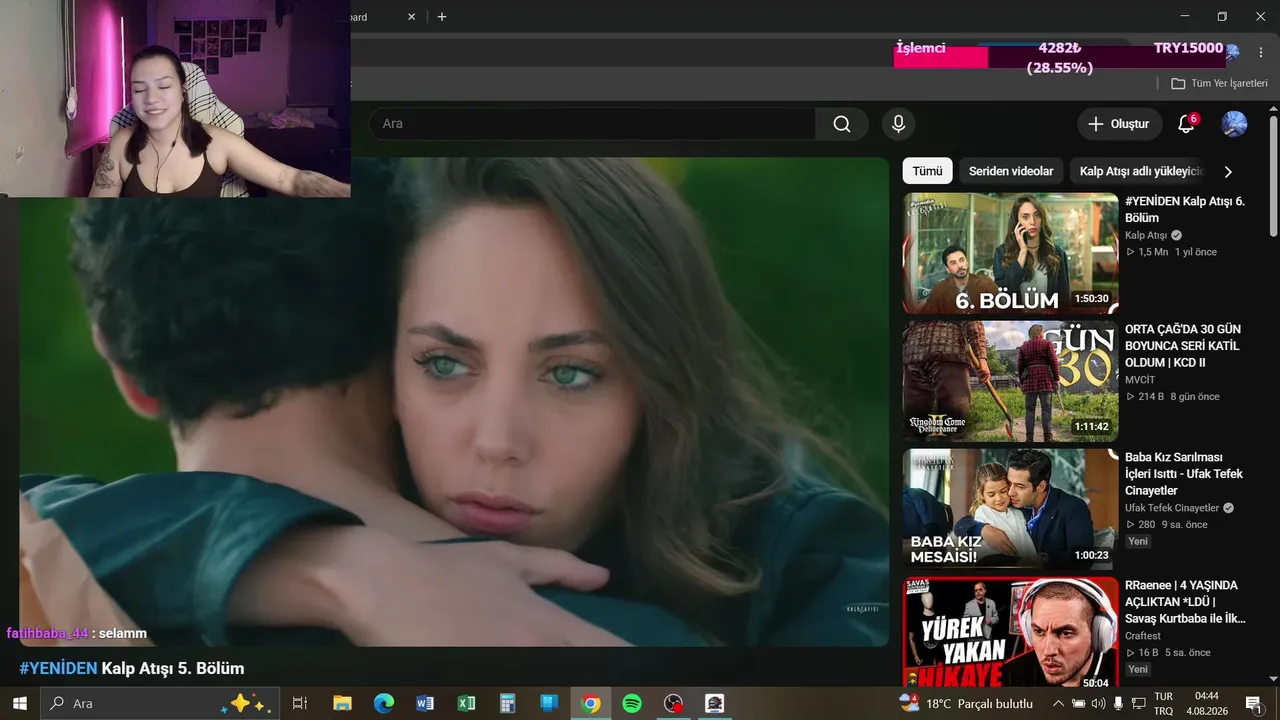Open Microsoft Edge from taskbar
Image resolution: width=1280 pixels, height=720 pixels.
[384, 703]
